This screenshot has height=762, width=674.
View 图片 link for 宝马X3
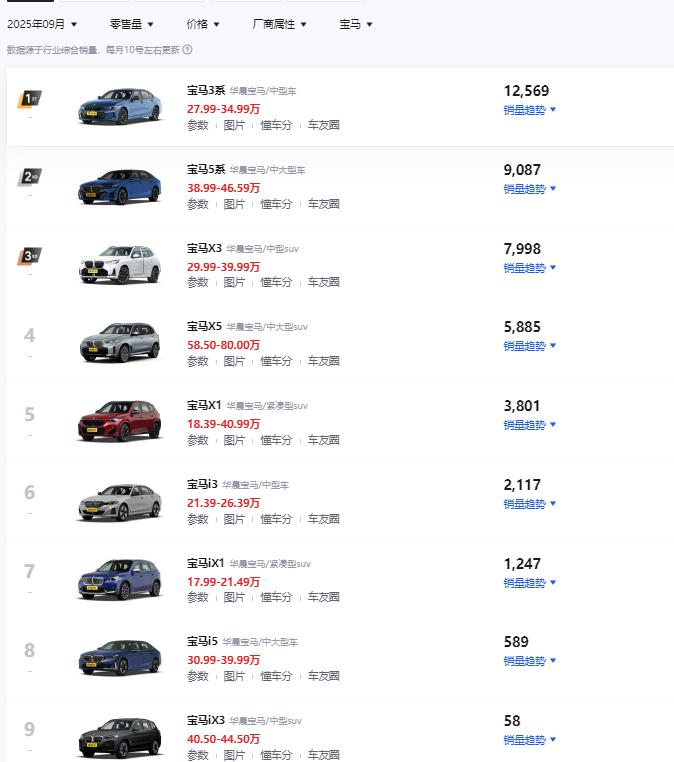(x=234, y=282)
